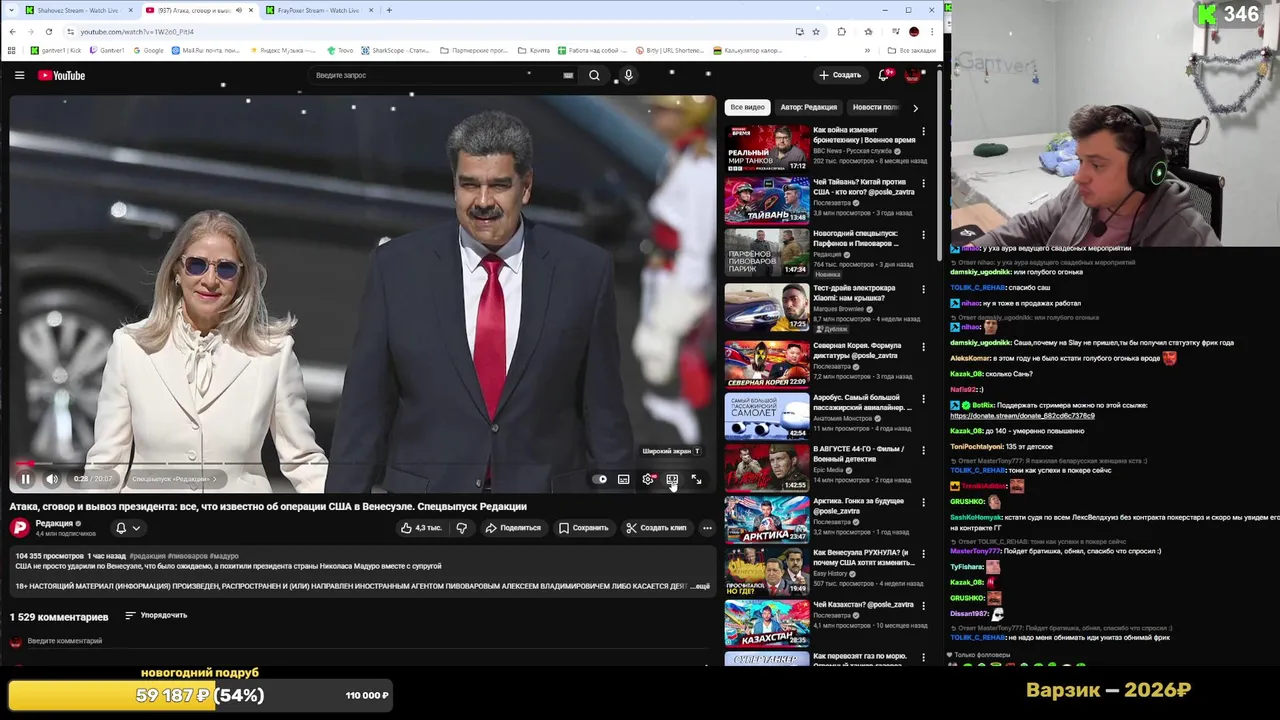Open the Chrome profile avatar
This screenshot has width=1280, height=720.
(913, 31)
